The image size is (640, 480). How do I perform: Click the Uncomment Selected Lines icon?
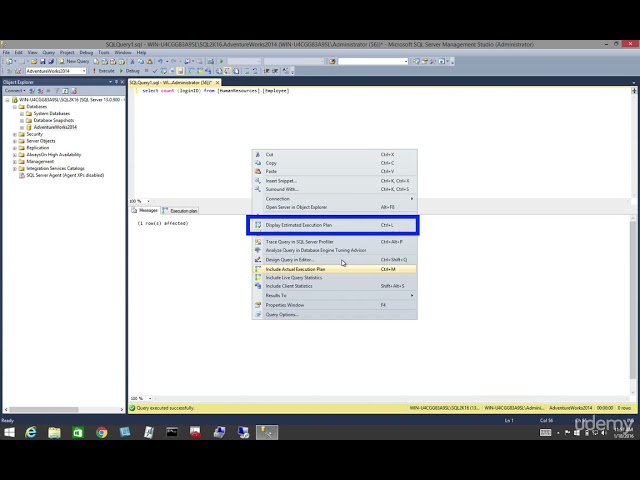(255, 71)
